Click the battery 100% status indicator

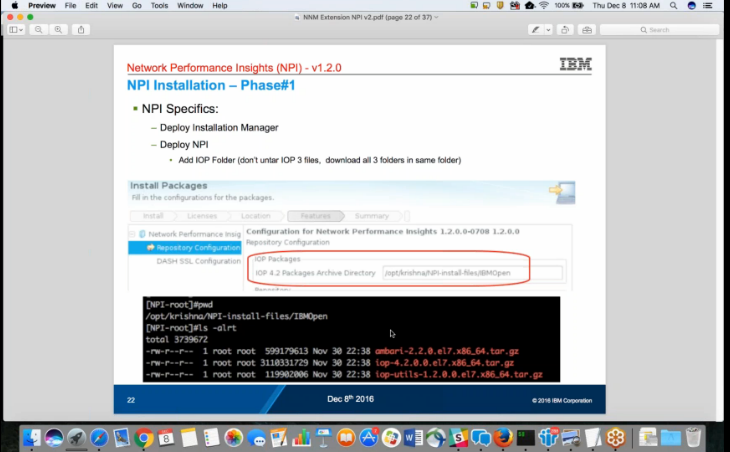(569, 6)
